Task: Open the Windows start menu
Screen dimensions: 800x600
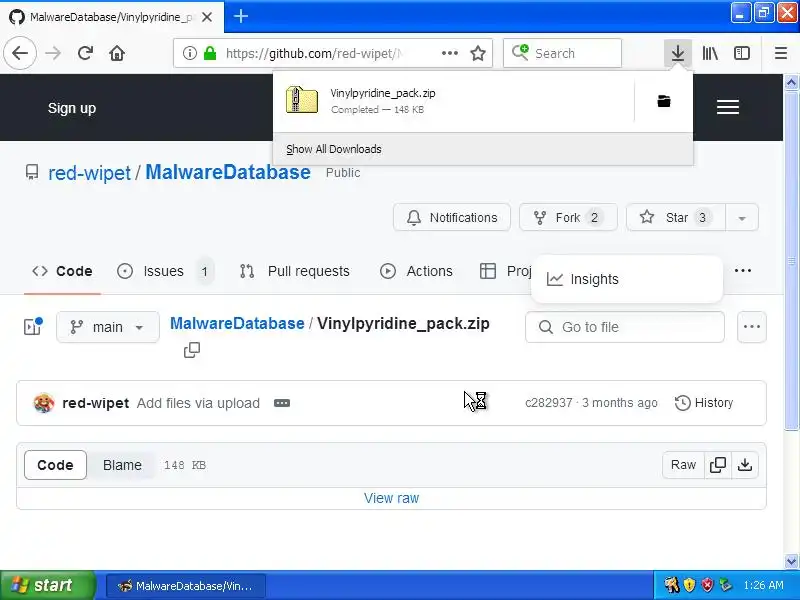Action: point(47,585)
